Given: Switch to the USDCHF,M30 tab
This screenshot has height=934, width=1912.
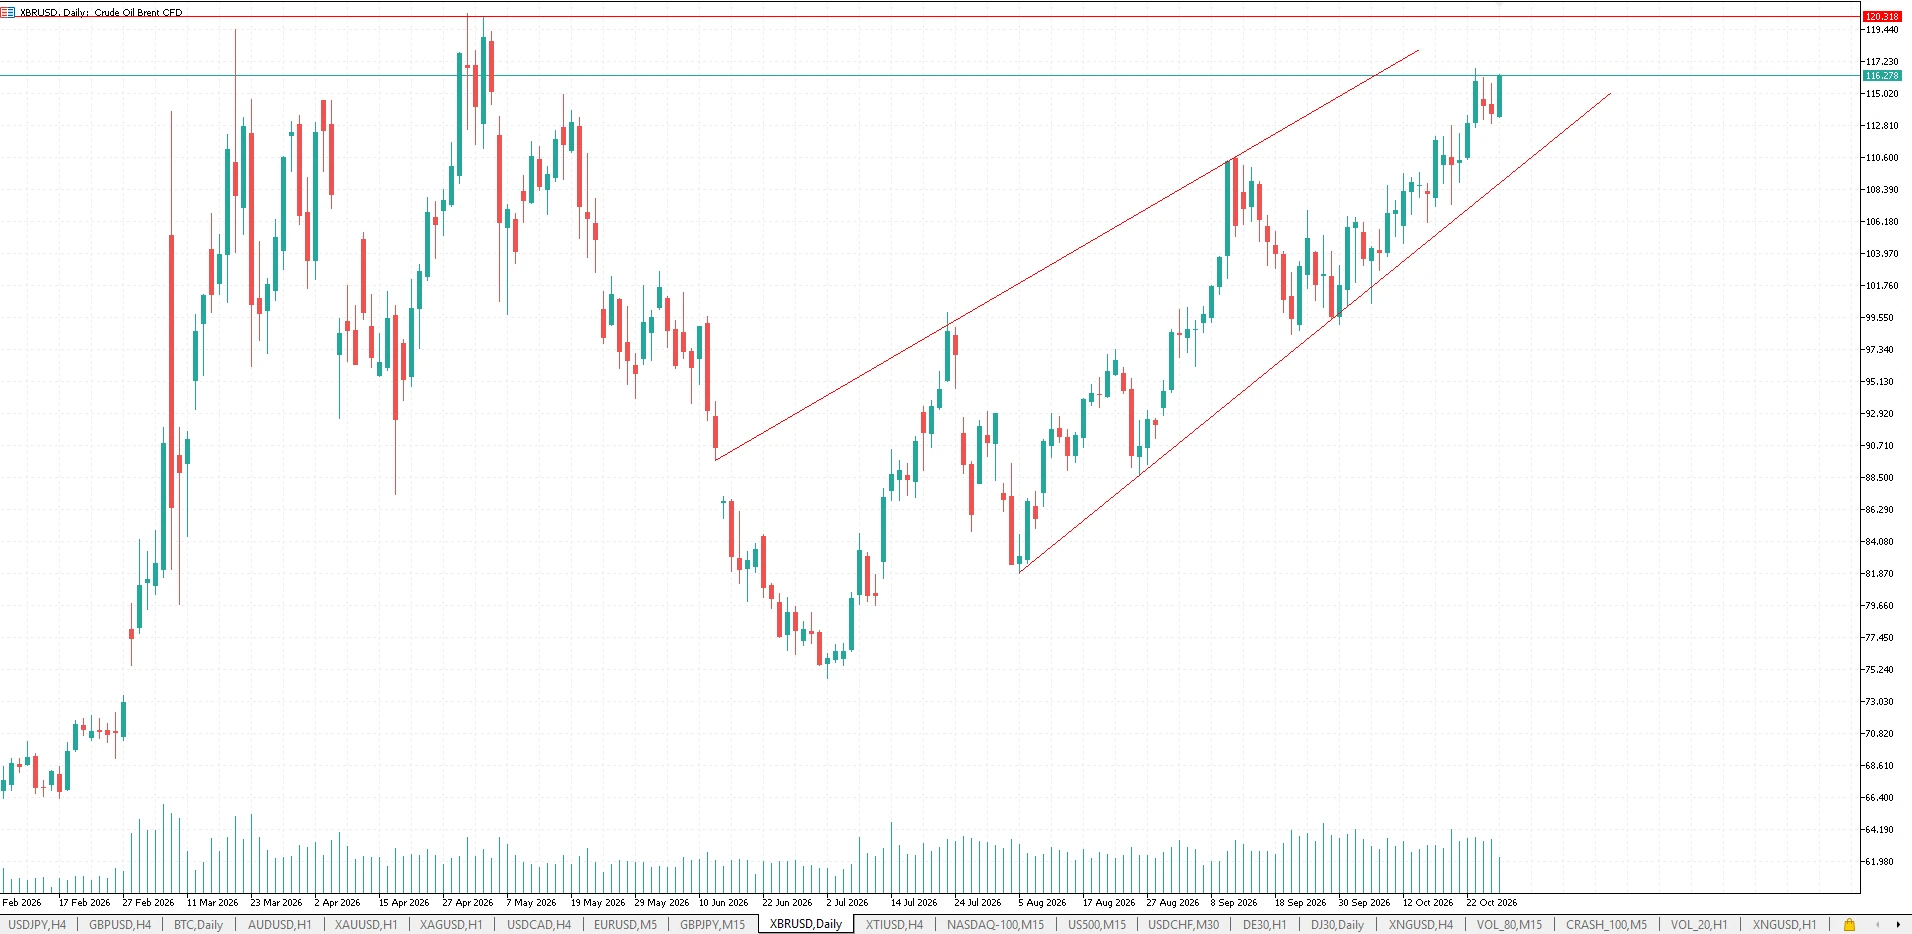Looking at the screenshot, I should pos(1183,925).
